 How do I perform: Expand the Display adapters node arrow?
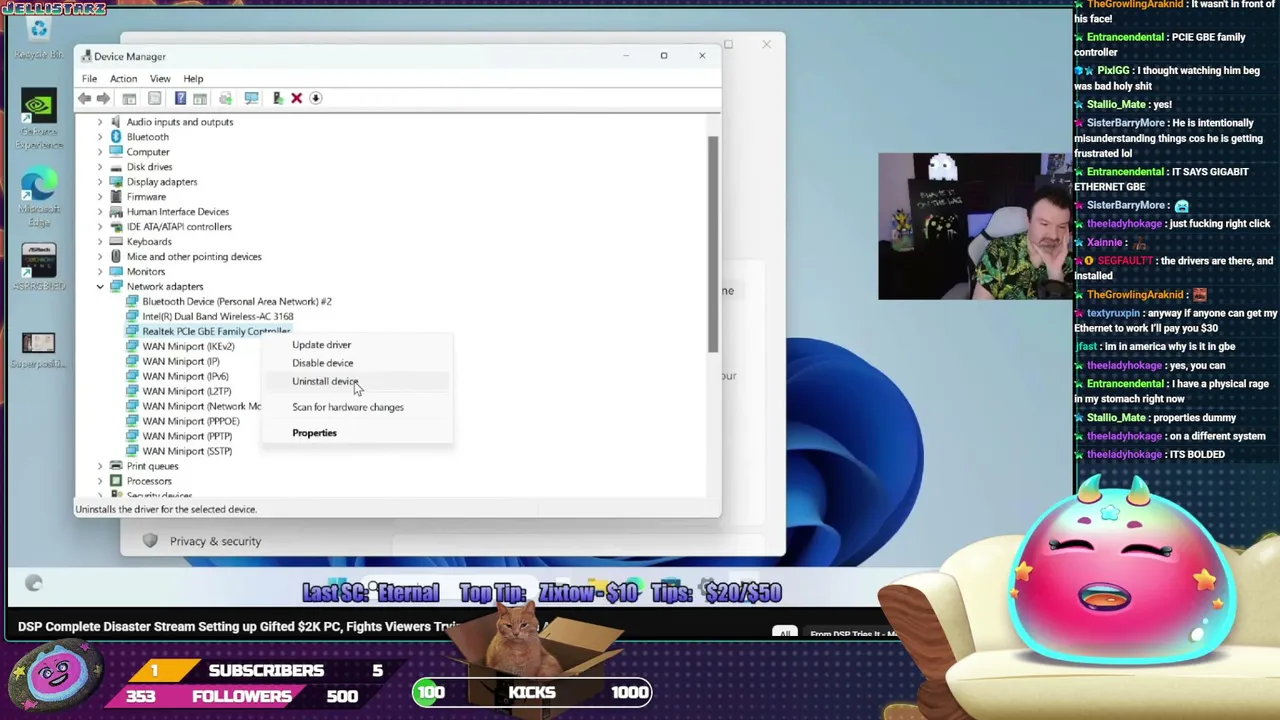(99, 182)
